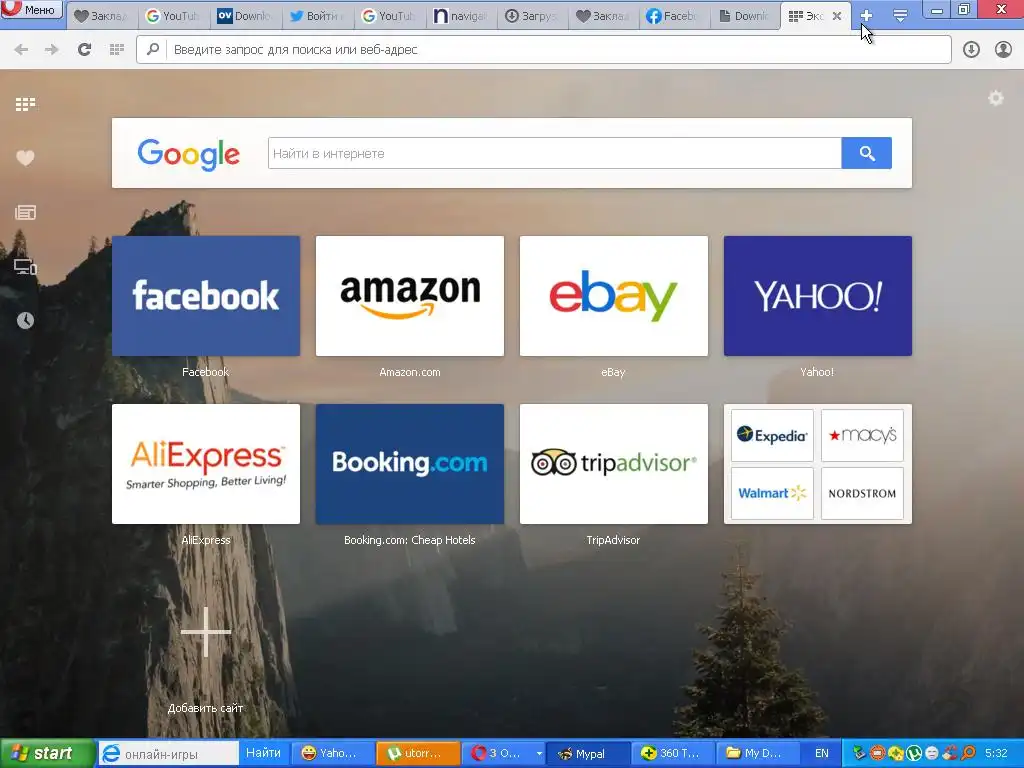Open history clock icon in sidebar
The image size is (1024, 768).
25,321
